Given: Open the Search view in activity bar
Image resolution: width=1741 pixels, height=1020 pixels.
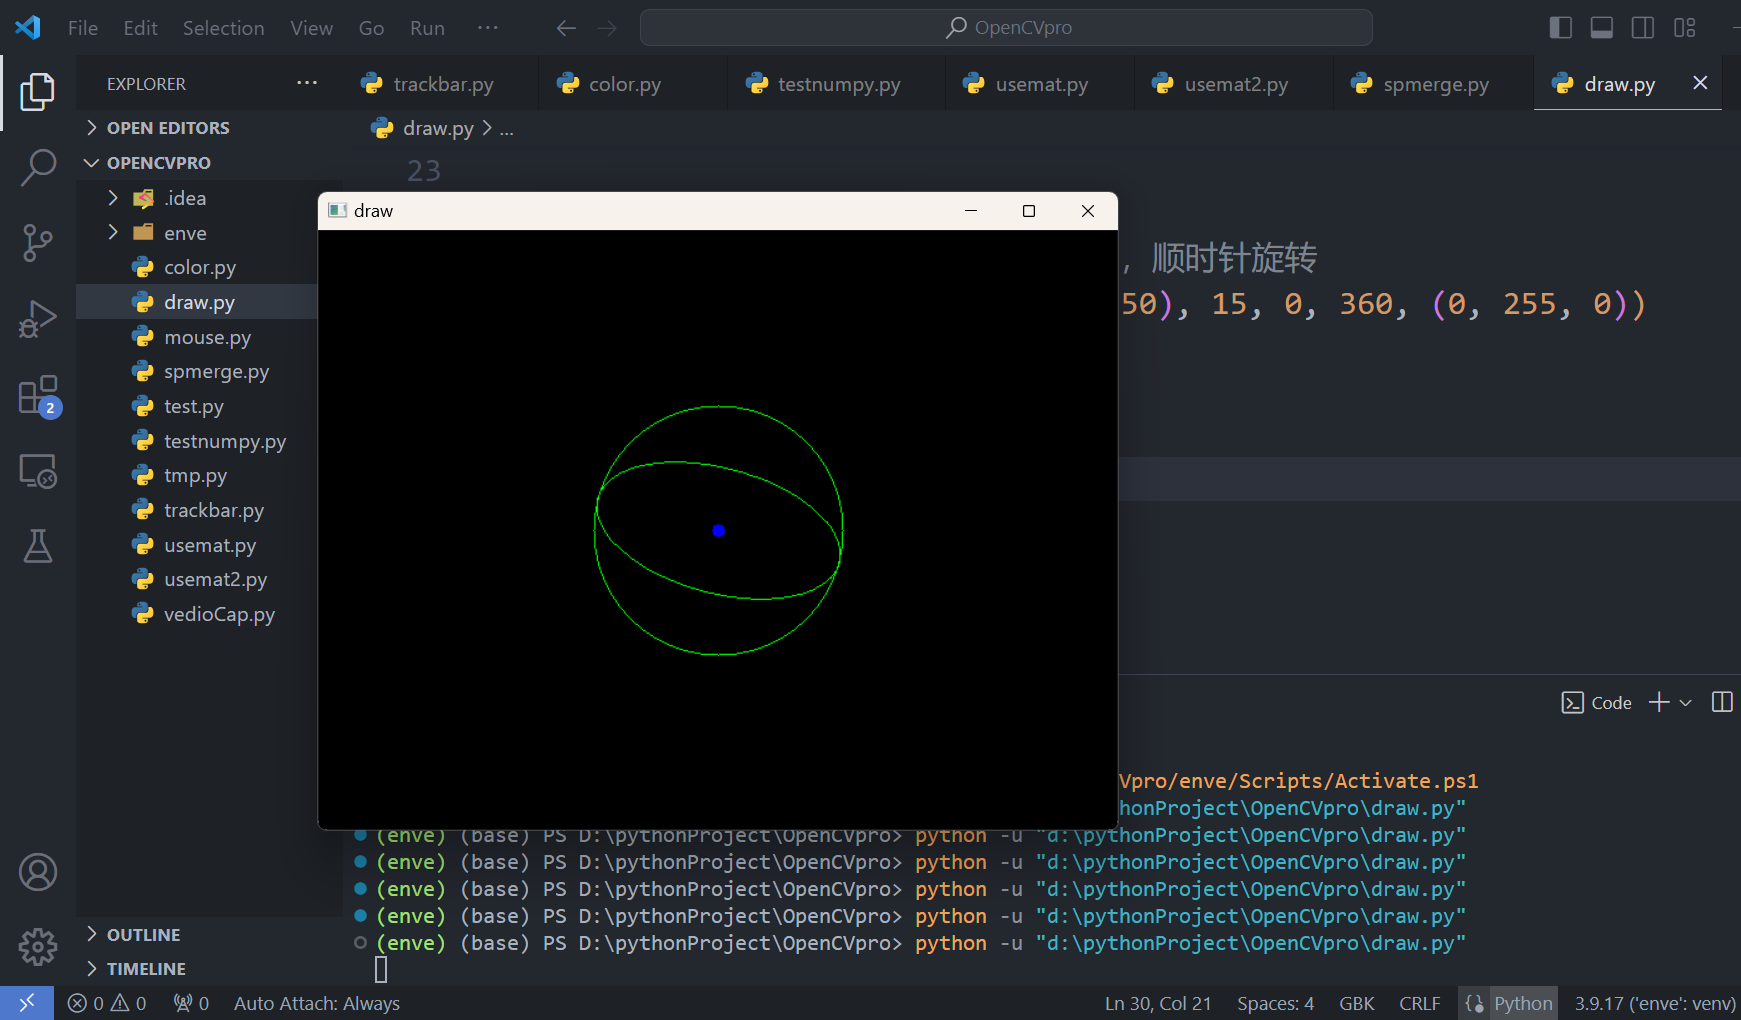Looking at the screenshot, I should [x=38, y=167].
